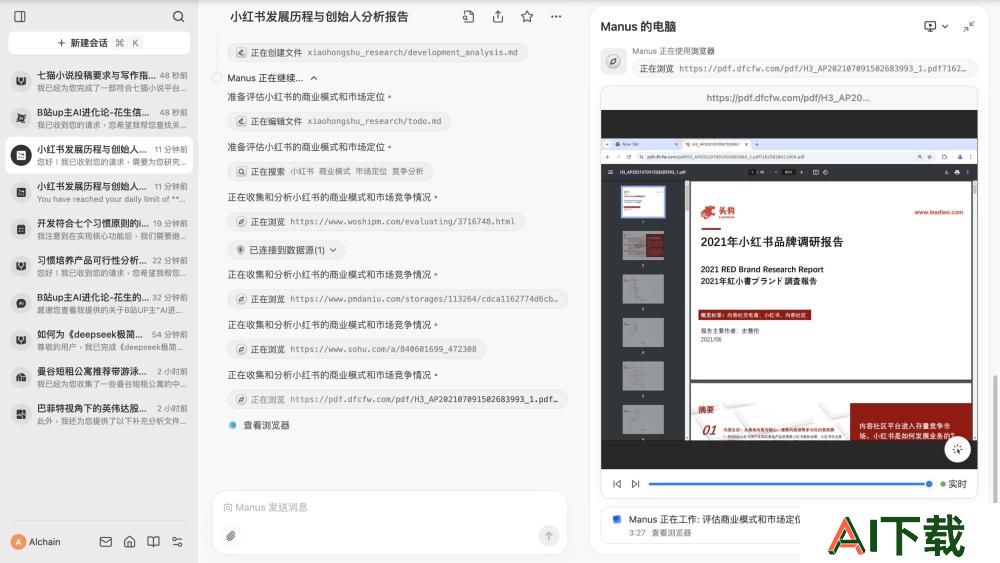The image size is (1000, 563).
Task: Open conversation 巴菲特视角下的英伟达股
Action: tap(99, 414)
